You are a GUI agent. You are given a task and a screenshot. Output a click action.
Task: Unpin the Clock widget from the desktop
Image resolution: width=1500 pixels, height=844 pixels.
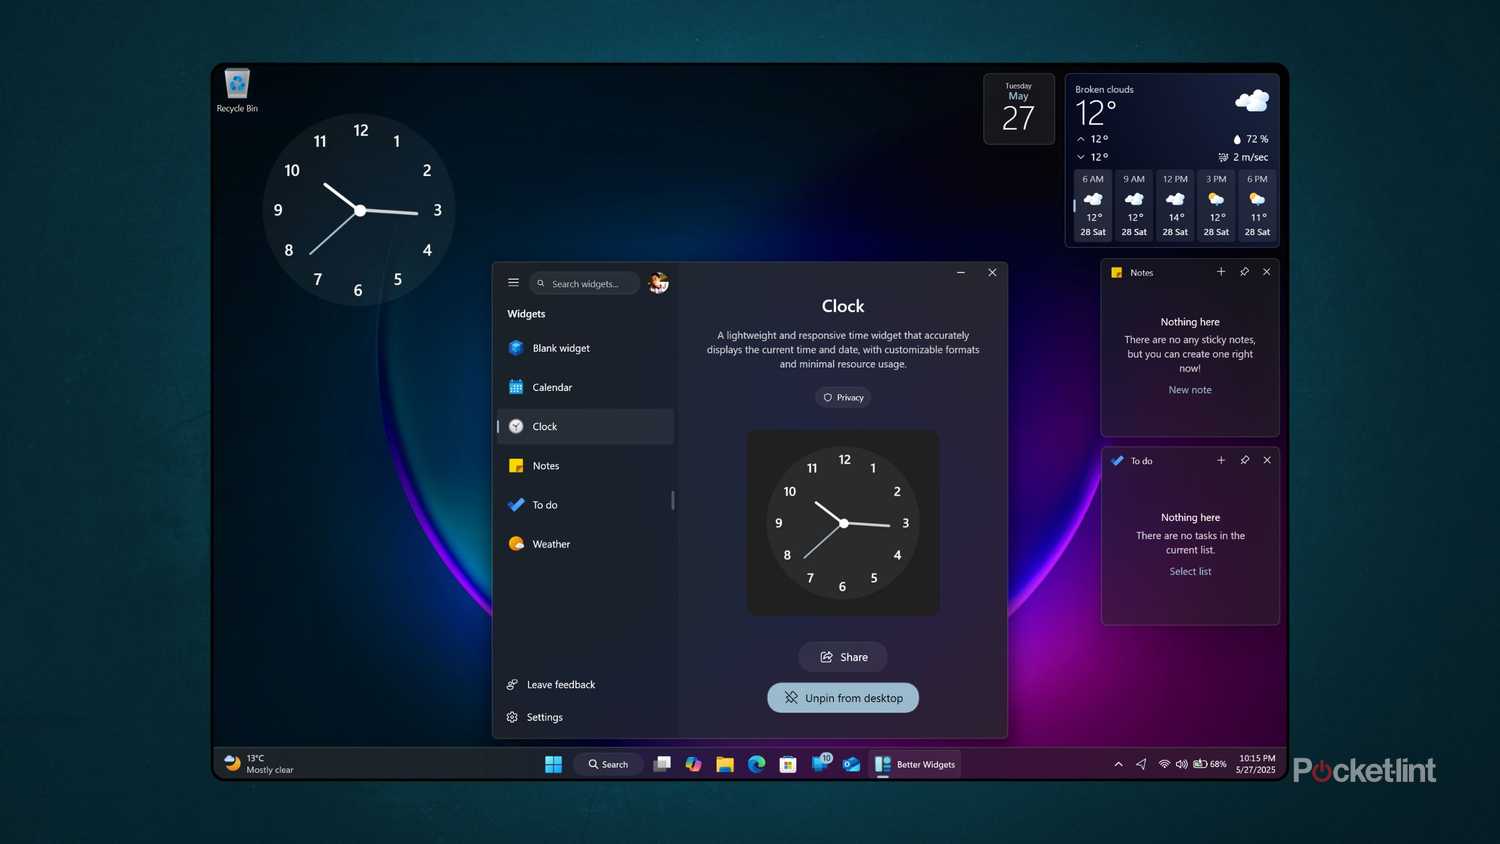(842, 697)
